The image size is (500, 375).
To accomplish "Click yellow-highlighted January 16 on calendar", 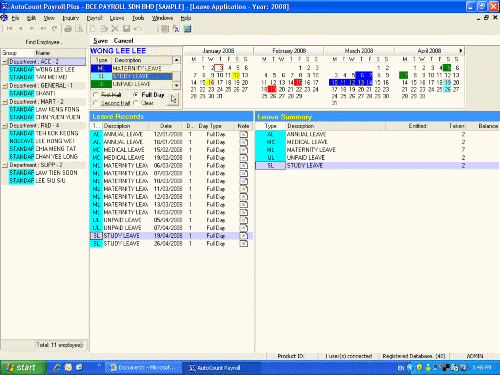I will [211, 82].
